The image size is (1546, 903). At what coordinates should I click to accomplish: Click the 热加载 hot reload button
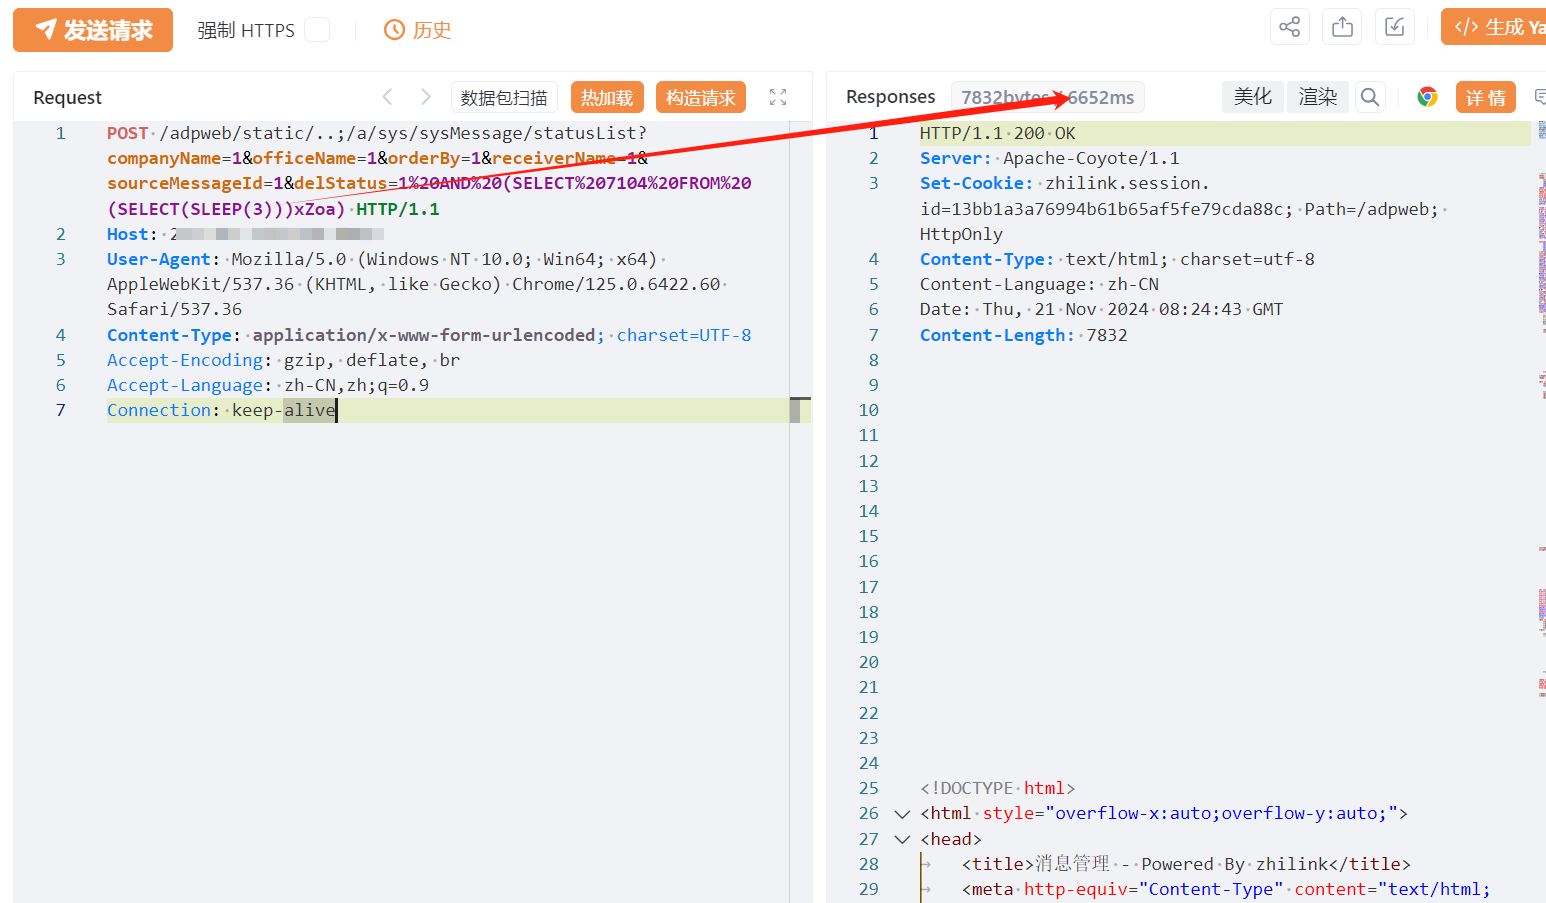pos(607,97)
